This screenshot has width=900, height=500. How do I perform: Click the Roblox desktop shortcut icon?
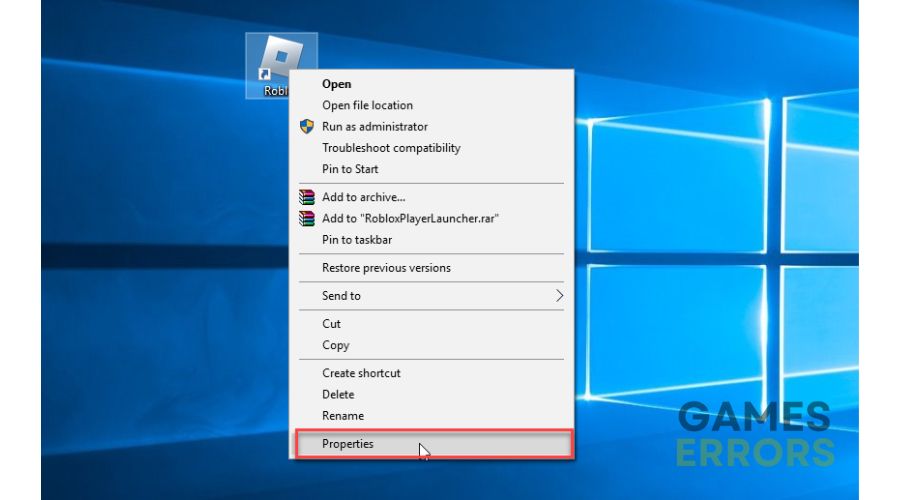[x=280, y=58]
